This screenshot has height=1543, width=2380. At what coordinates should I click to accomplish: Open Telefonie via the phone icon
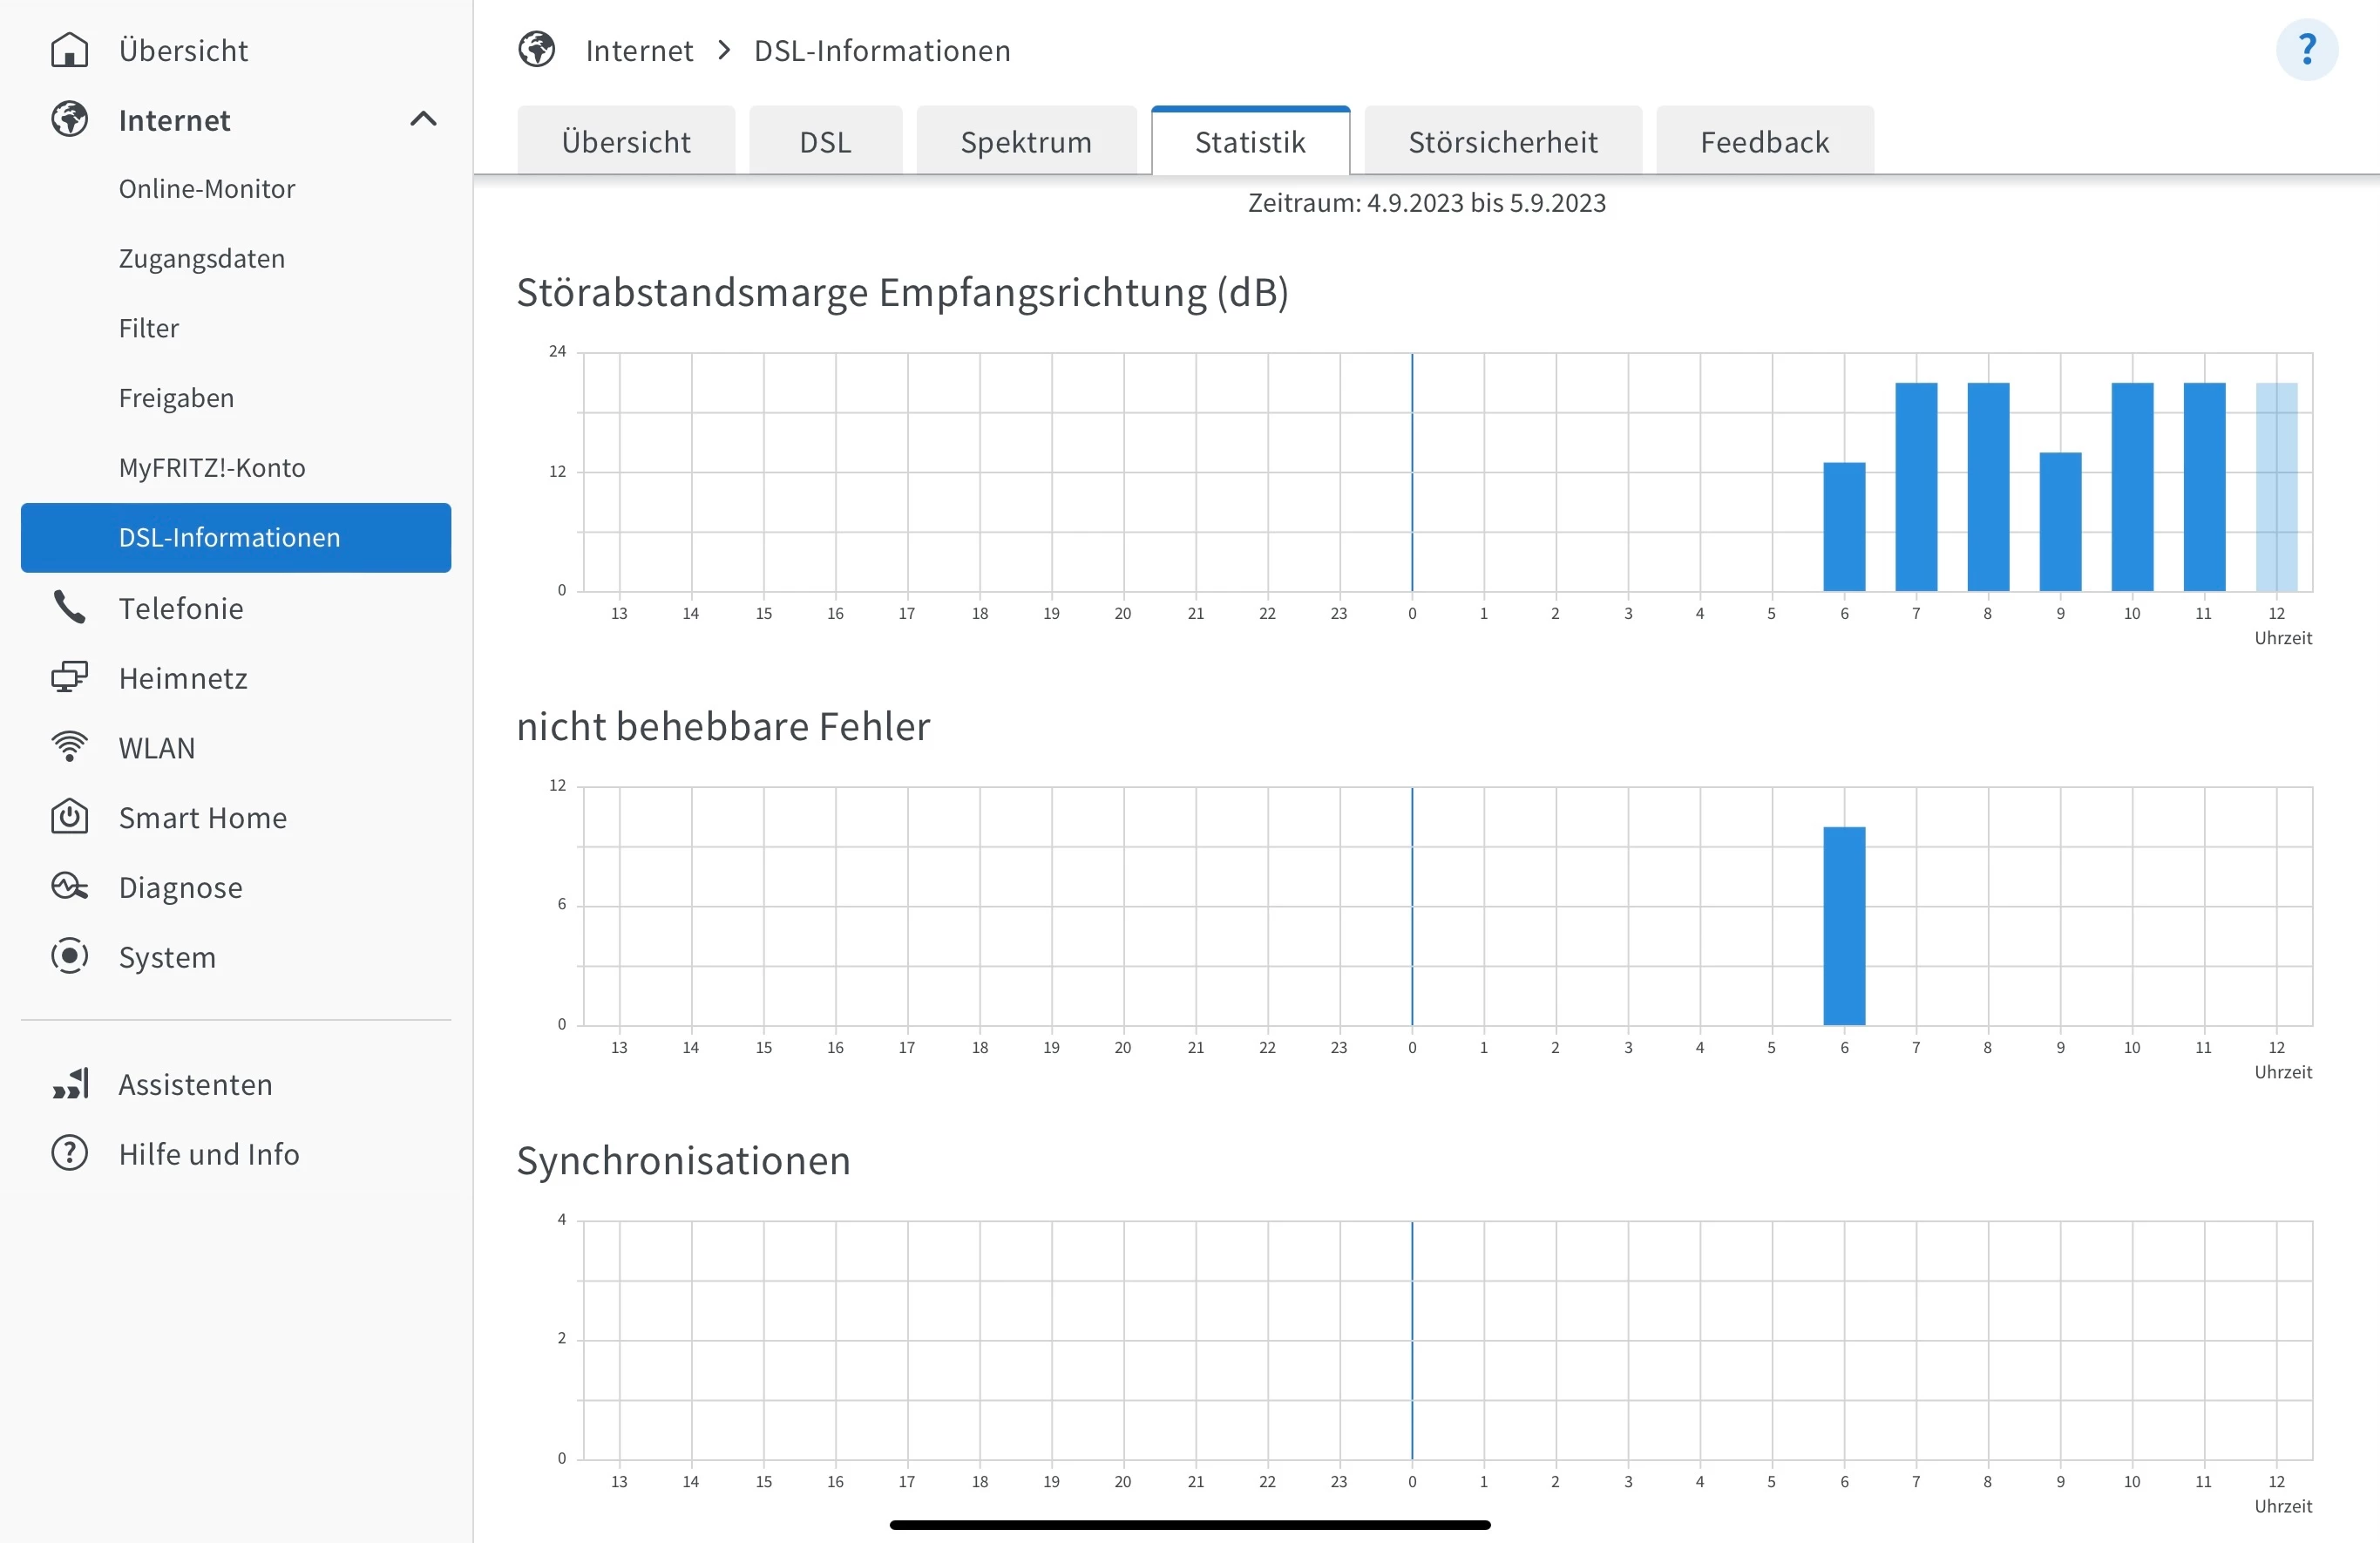[69, 608]
